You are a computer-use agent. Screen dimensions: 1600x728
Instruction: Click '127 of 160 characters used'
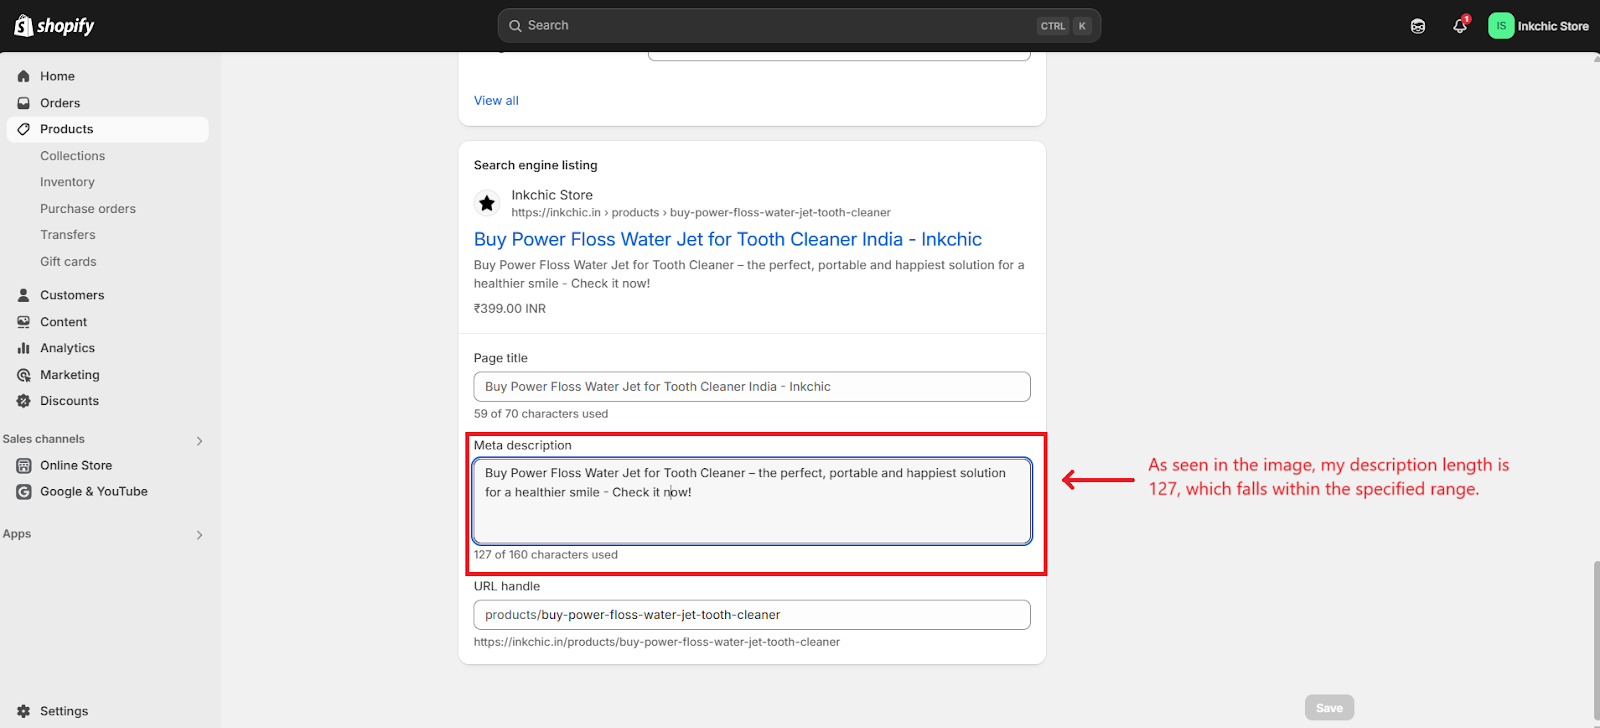pos(545,555)
